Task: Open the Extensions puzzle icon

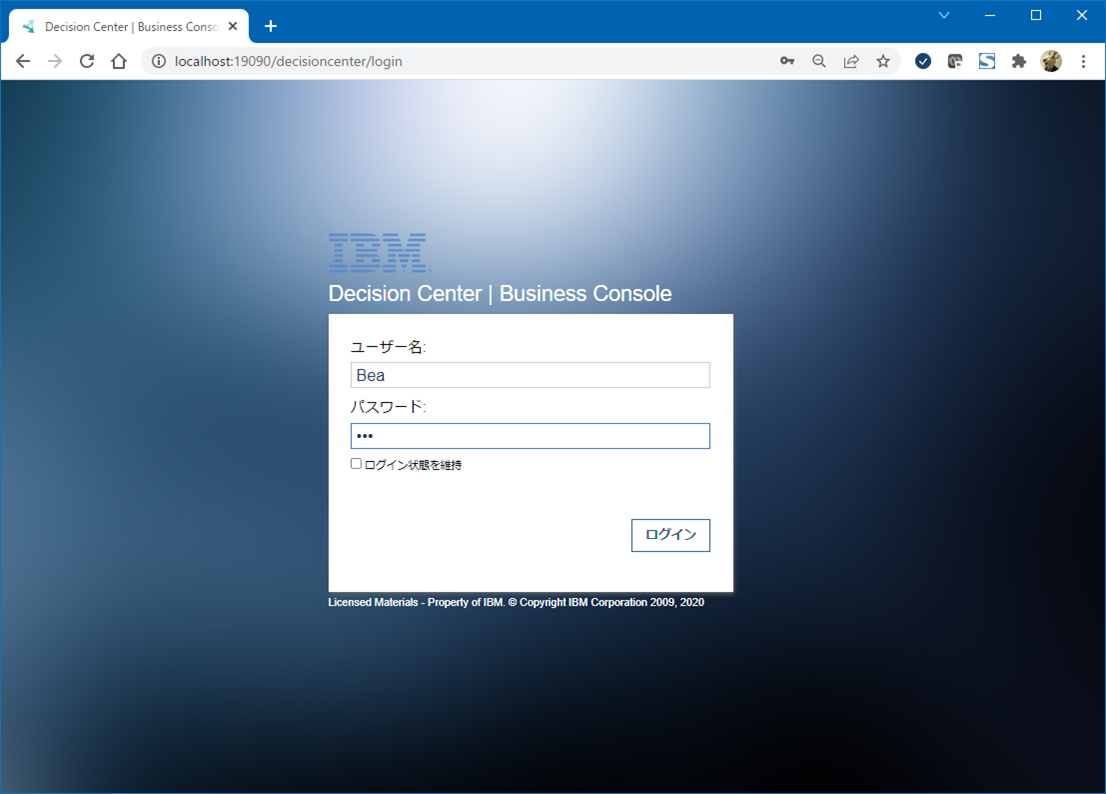Action: pyautogui.click(x=1019, y=61)
